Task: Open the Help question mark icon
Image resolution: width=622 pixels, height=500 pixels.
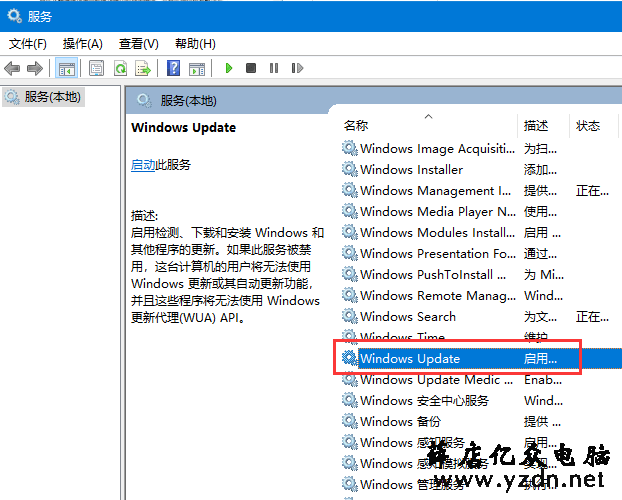Action: pyautogui.click(x=173, y=68)
